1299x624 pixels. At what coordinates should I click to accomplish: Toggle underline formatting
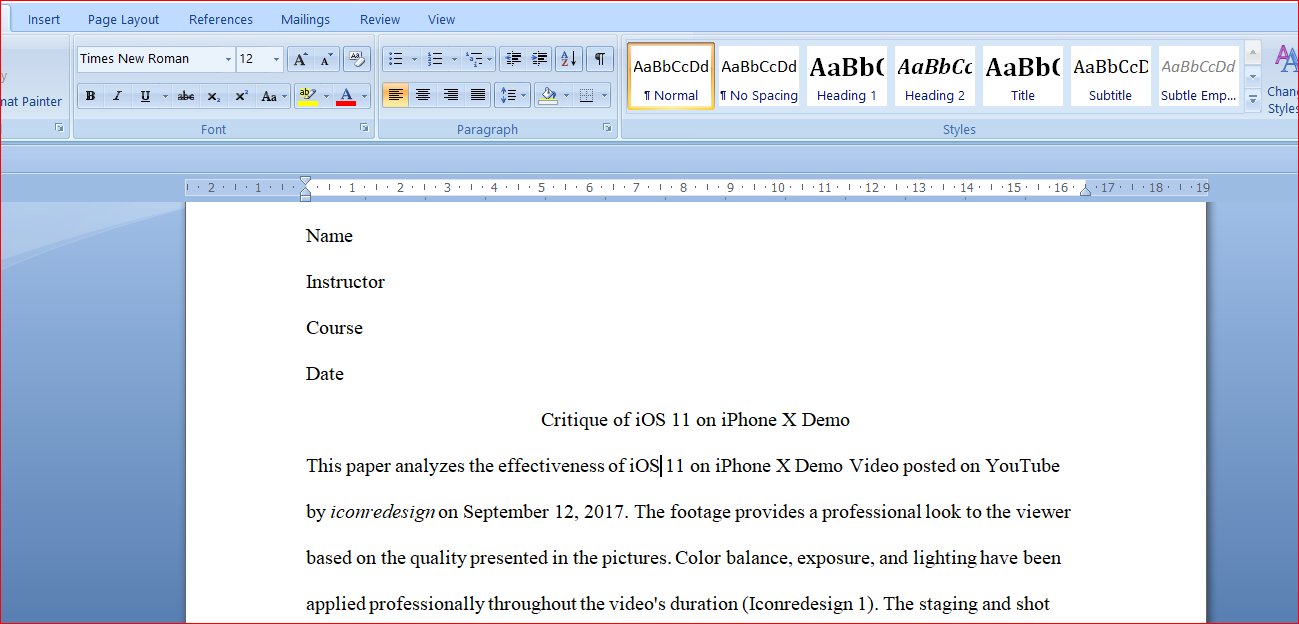point(145,96)
